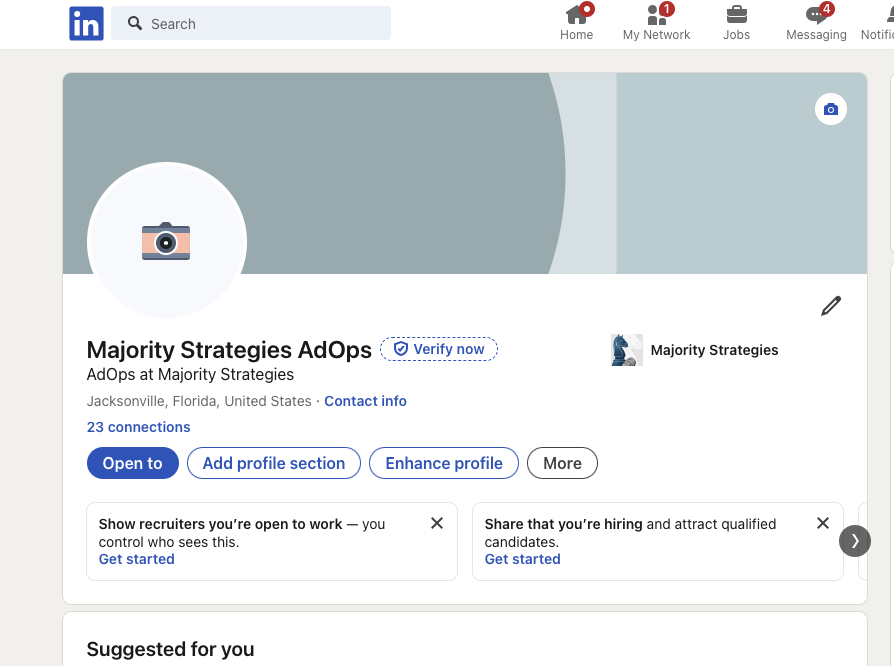Add a profile photo via camera avatar
894x666 pixels.
click(166, 241)
